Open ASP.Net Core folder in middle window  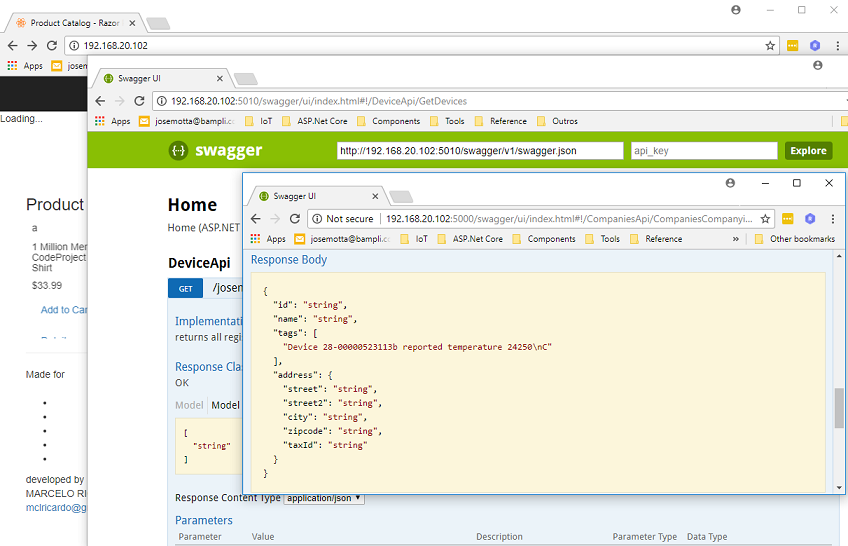tap(315, 121)
